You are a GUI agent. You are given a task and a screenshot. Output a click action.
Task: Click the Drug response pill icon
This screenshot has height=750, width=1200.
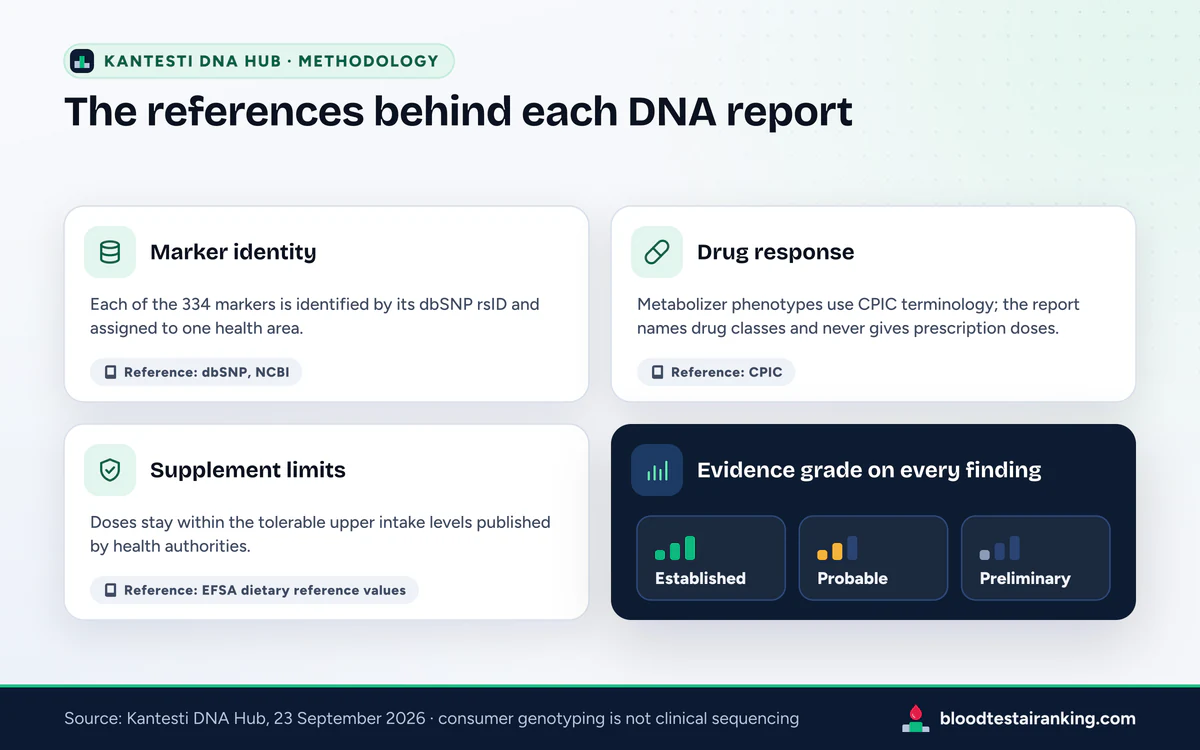pyautogui.click(x=657, y=252)
